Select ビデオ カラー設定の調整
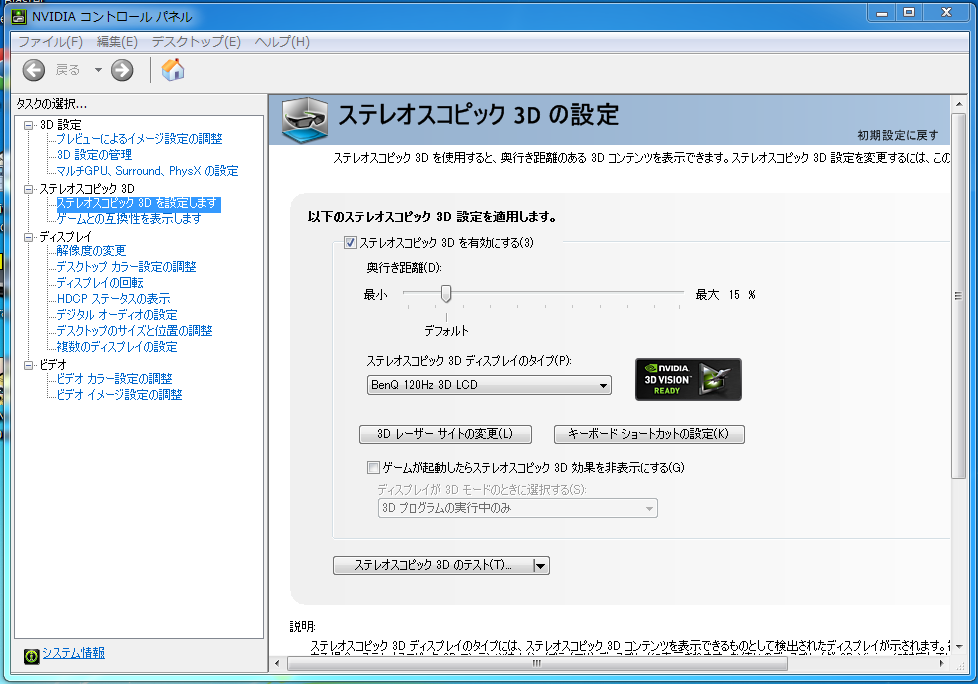 click(115, 379)
